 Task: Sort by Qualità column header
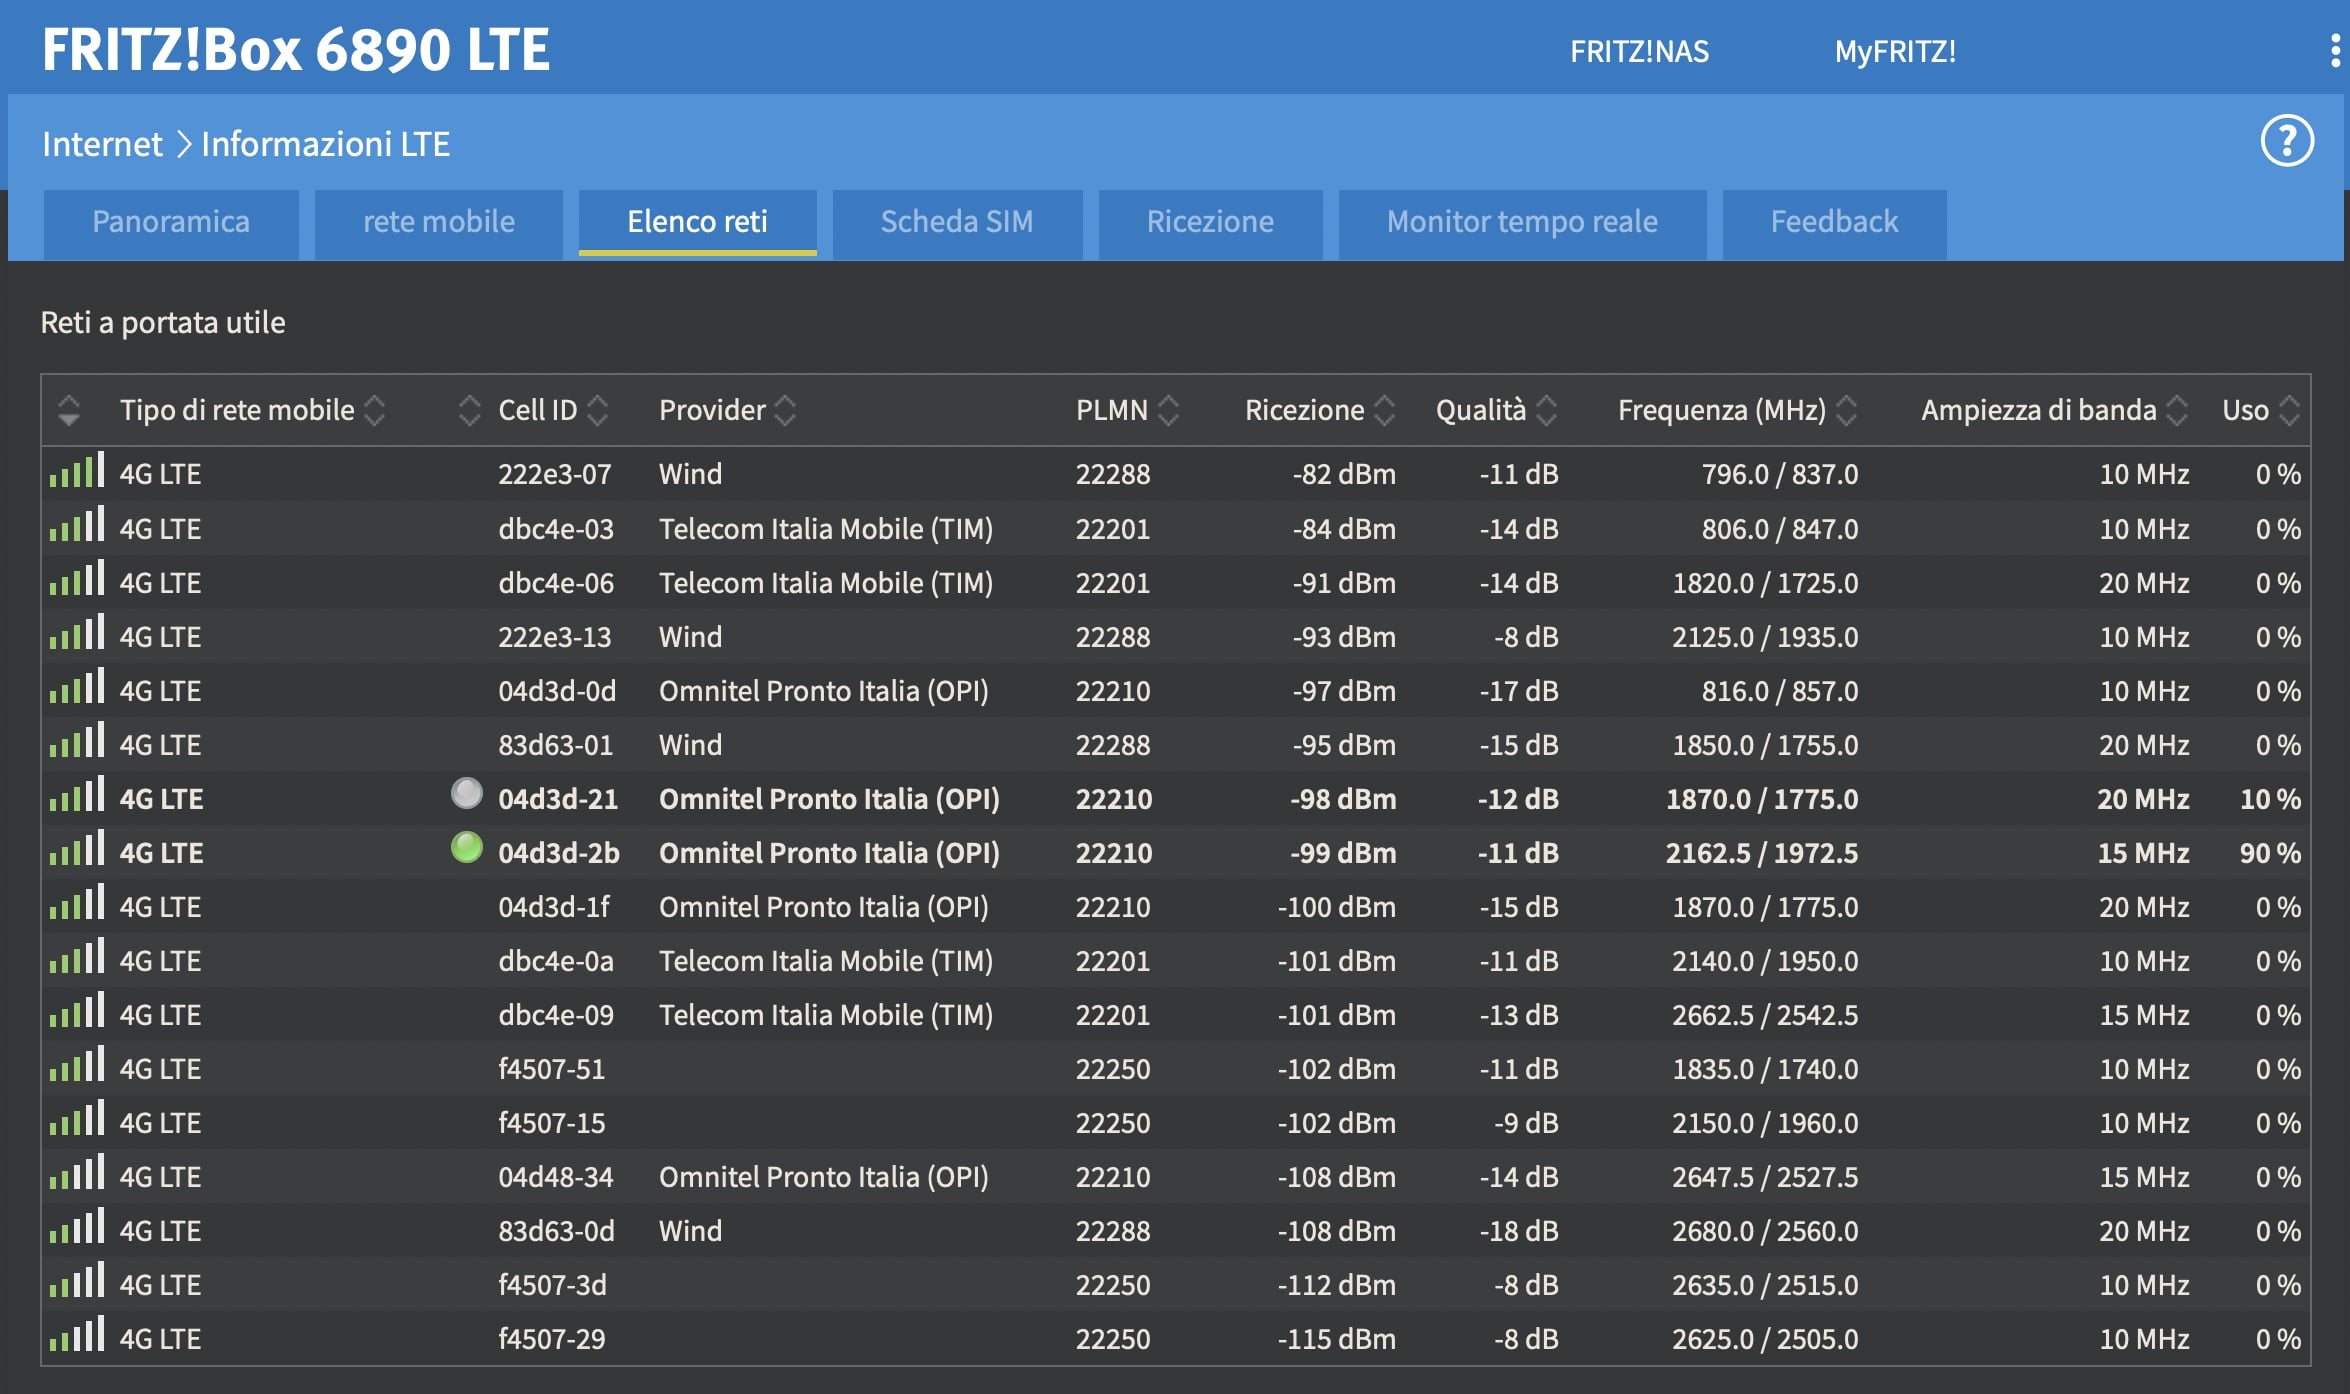coord(1481,410)
